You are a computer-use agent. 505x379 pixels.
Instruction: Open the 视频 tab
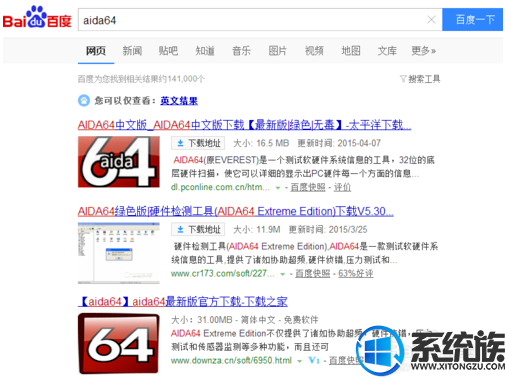coord(314,51)
